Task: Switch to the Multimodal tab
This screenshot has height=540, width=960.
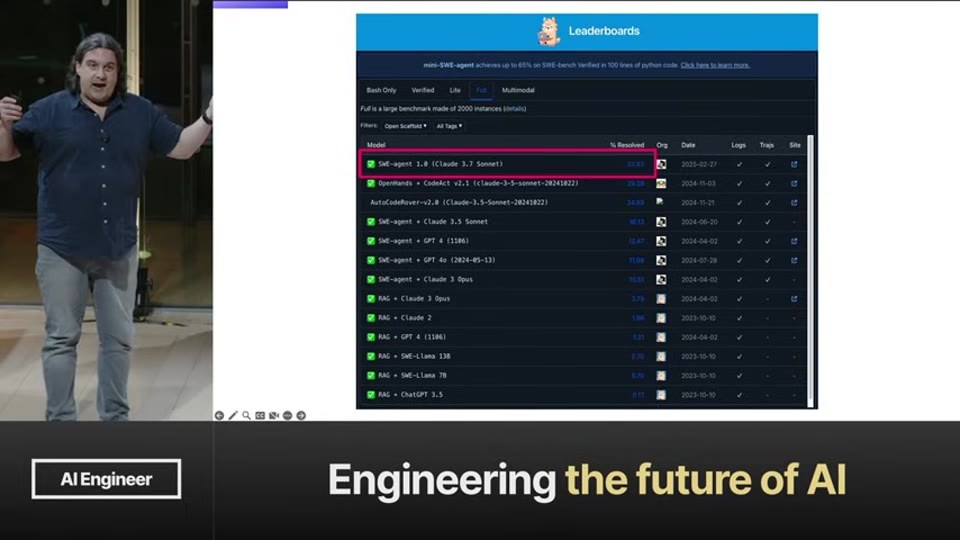Action: [x=518, y=90]
